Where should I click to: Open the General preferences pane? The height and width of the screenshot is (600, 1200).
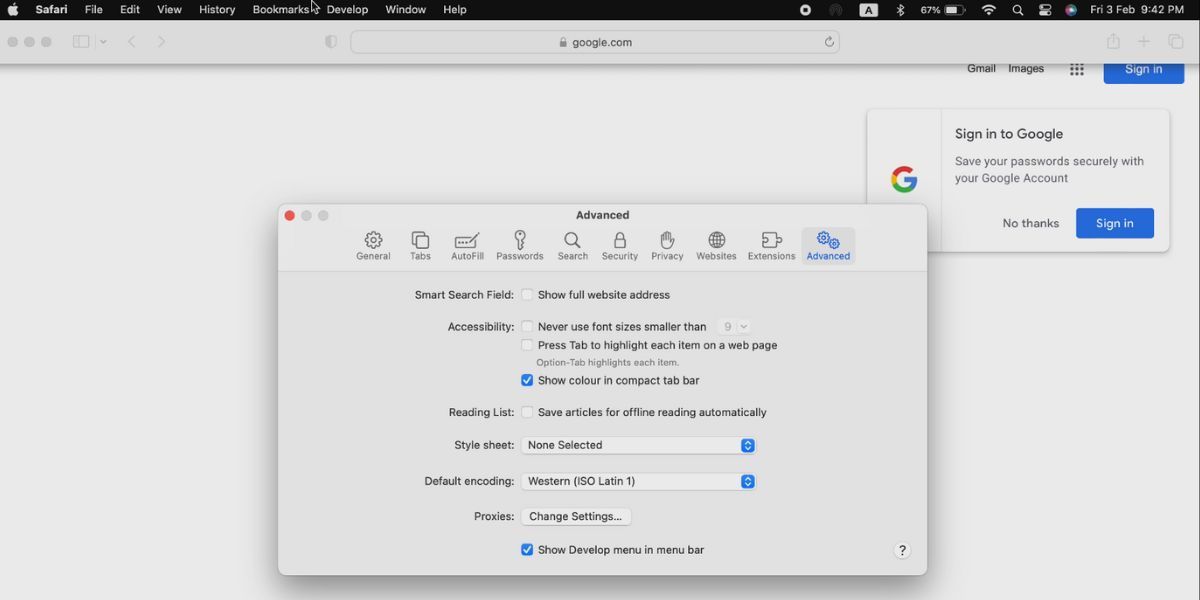(x=373, y=246)
